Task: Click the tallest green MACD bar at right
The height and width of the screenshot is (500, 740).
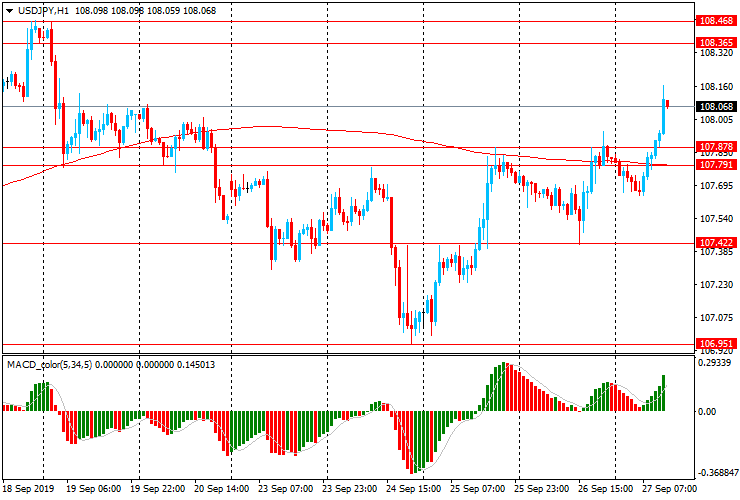Action: tap(664, 393)
